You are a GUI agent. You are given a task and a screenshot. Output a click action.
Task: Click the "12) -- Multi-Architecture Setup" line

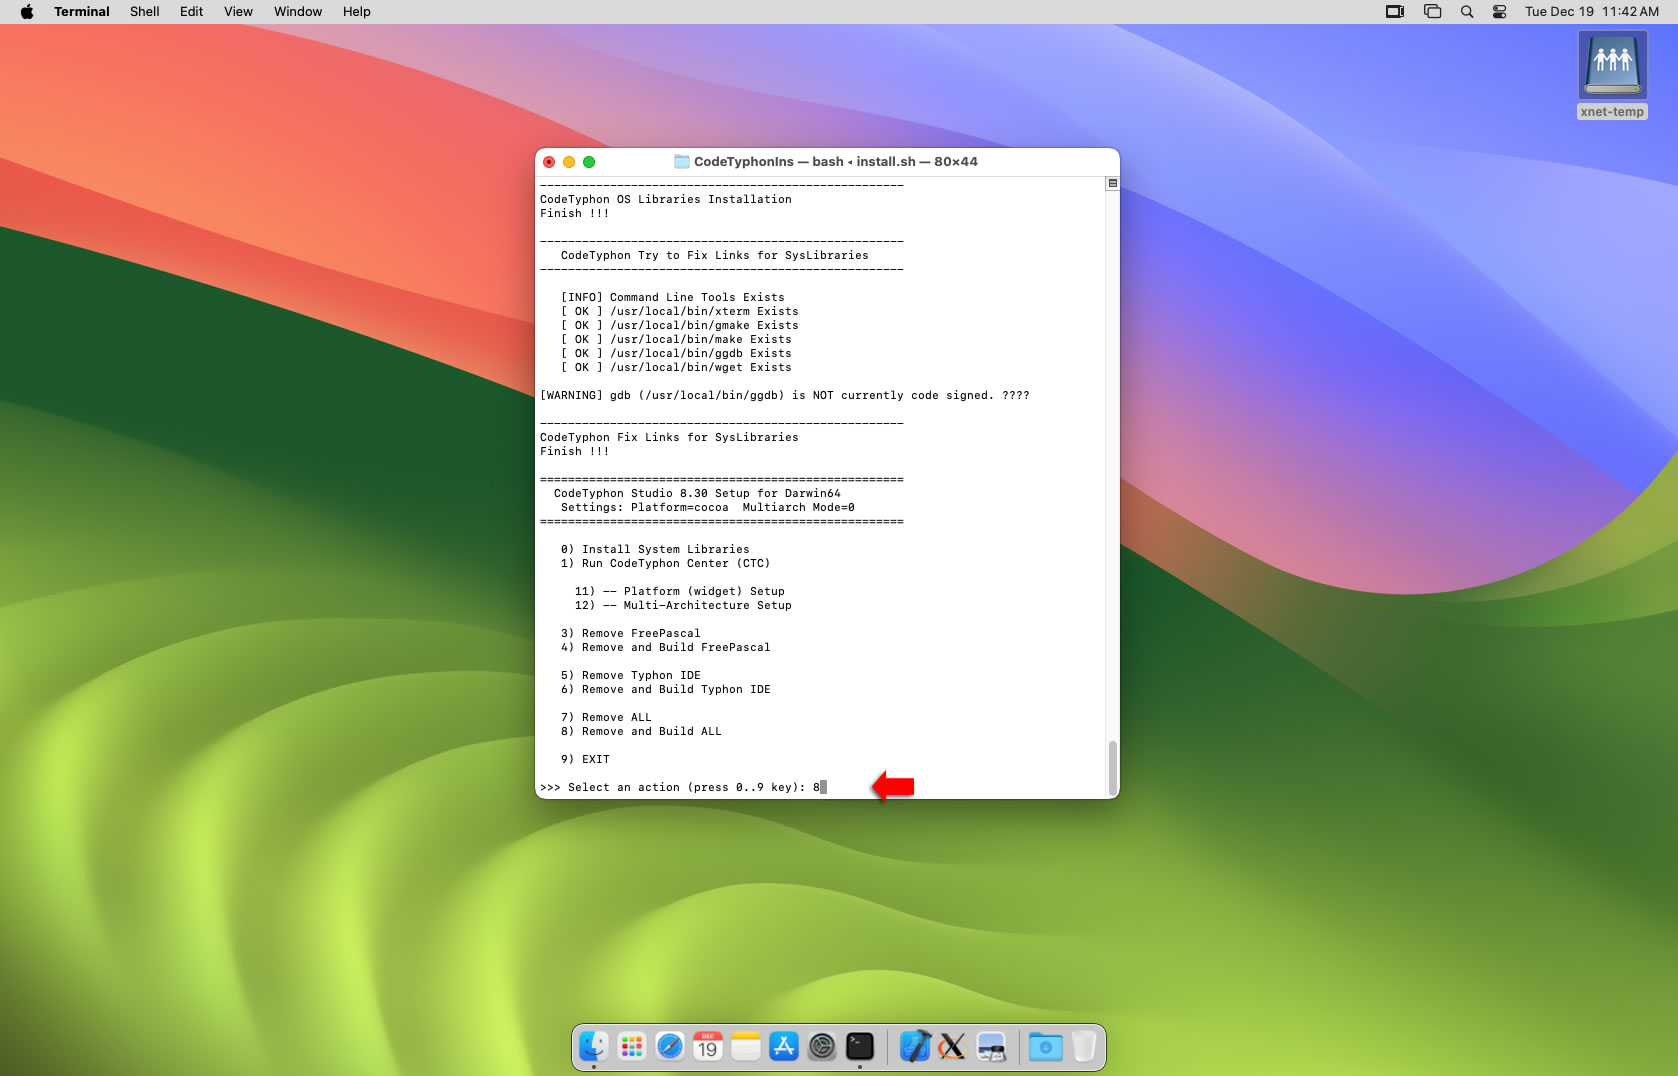683,606
